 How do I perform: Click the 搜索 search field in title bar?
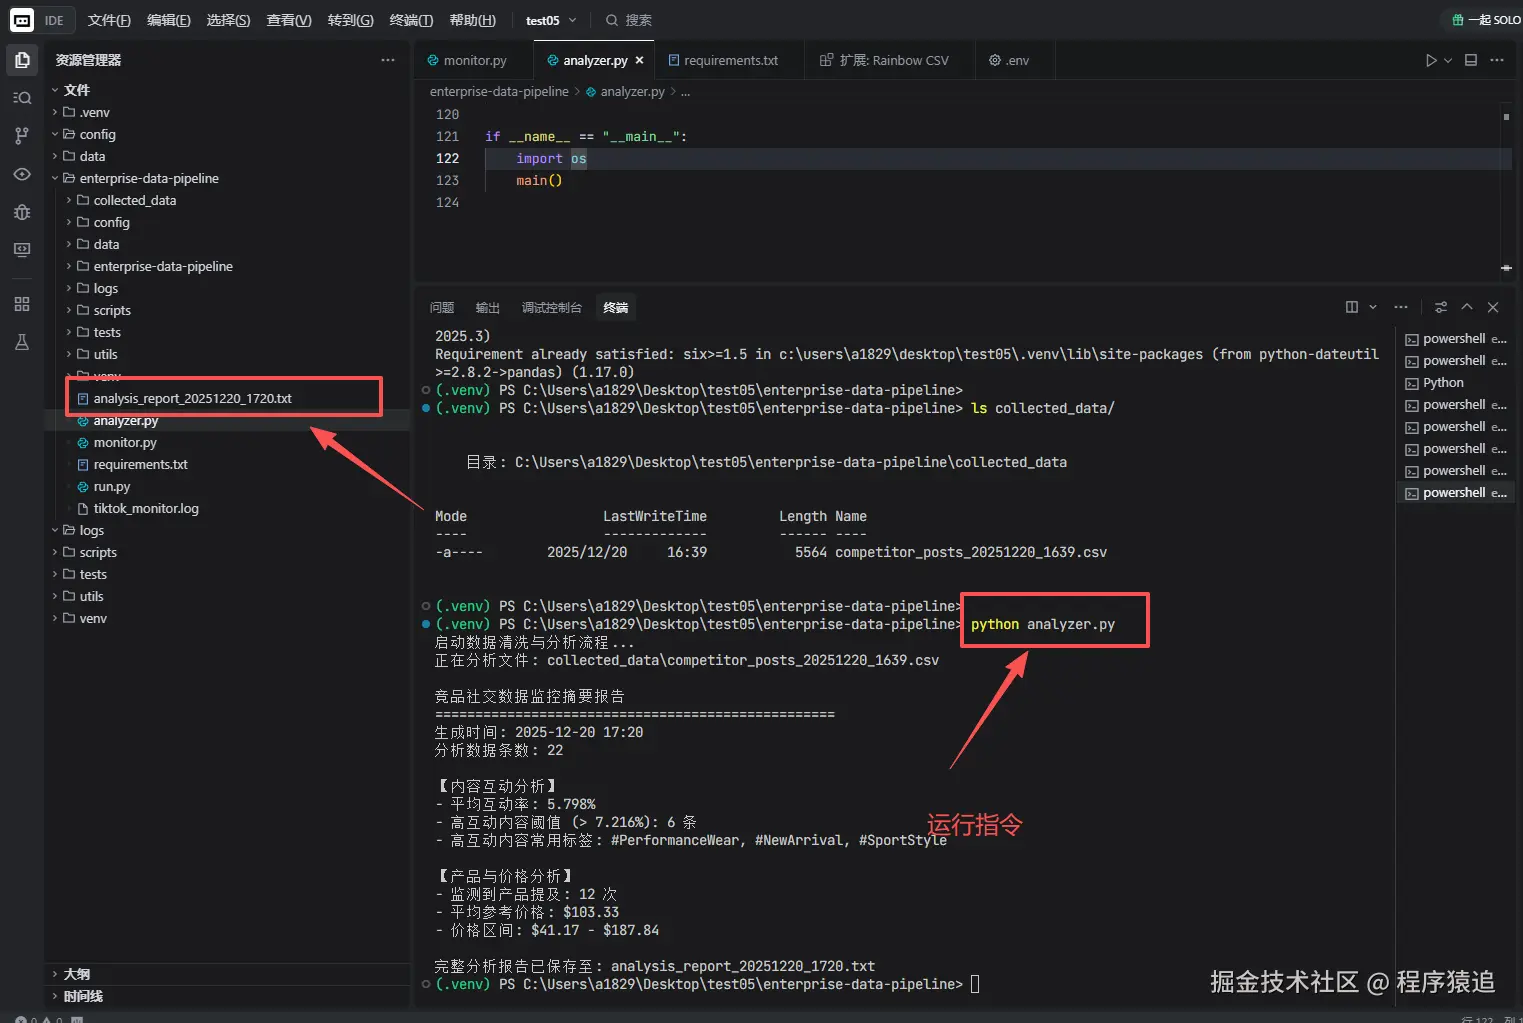click(630, 20)
